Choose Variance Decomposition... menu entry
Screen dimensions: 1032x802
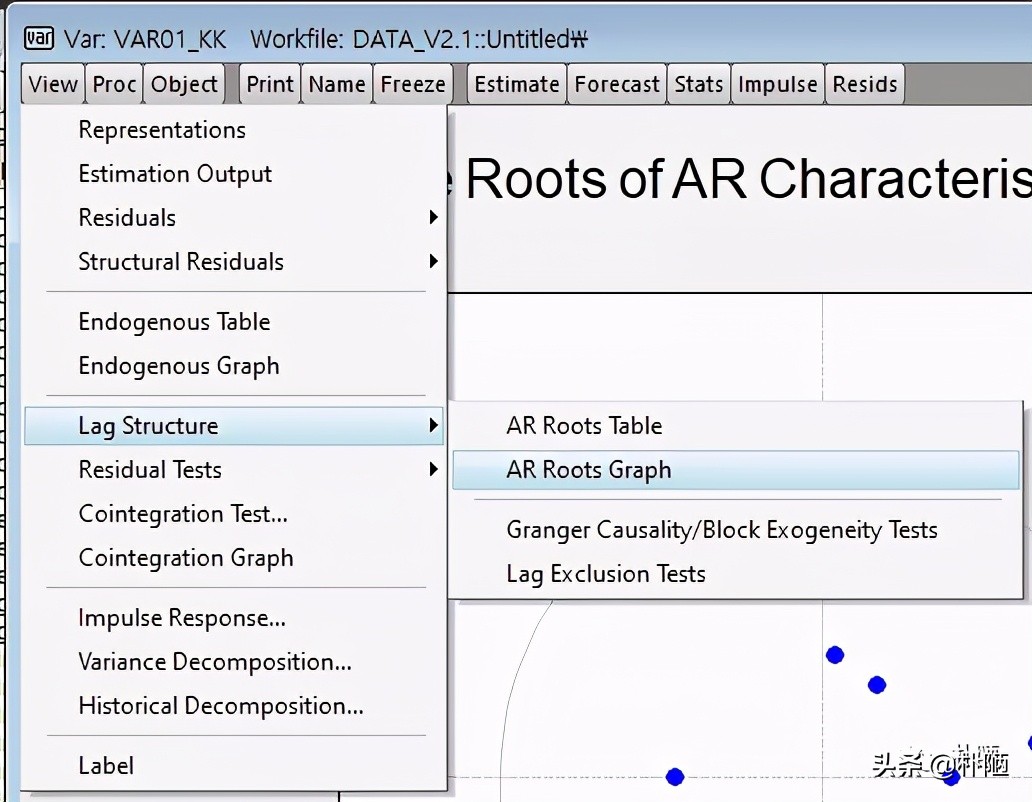[234, 662]
